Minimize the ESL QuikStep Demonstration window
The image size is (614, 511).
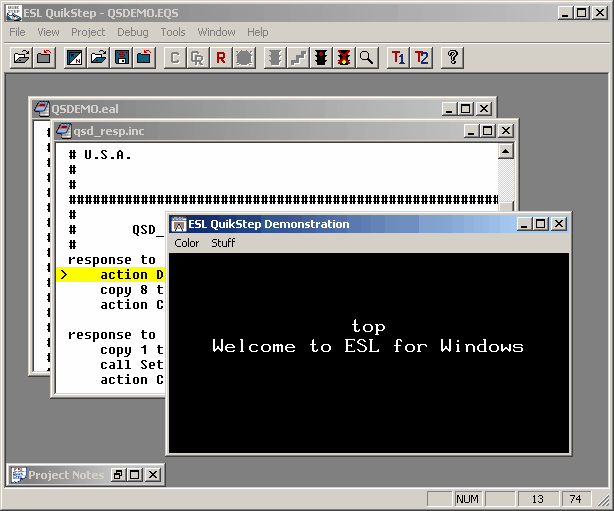point(524,224)
